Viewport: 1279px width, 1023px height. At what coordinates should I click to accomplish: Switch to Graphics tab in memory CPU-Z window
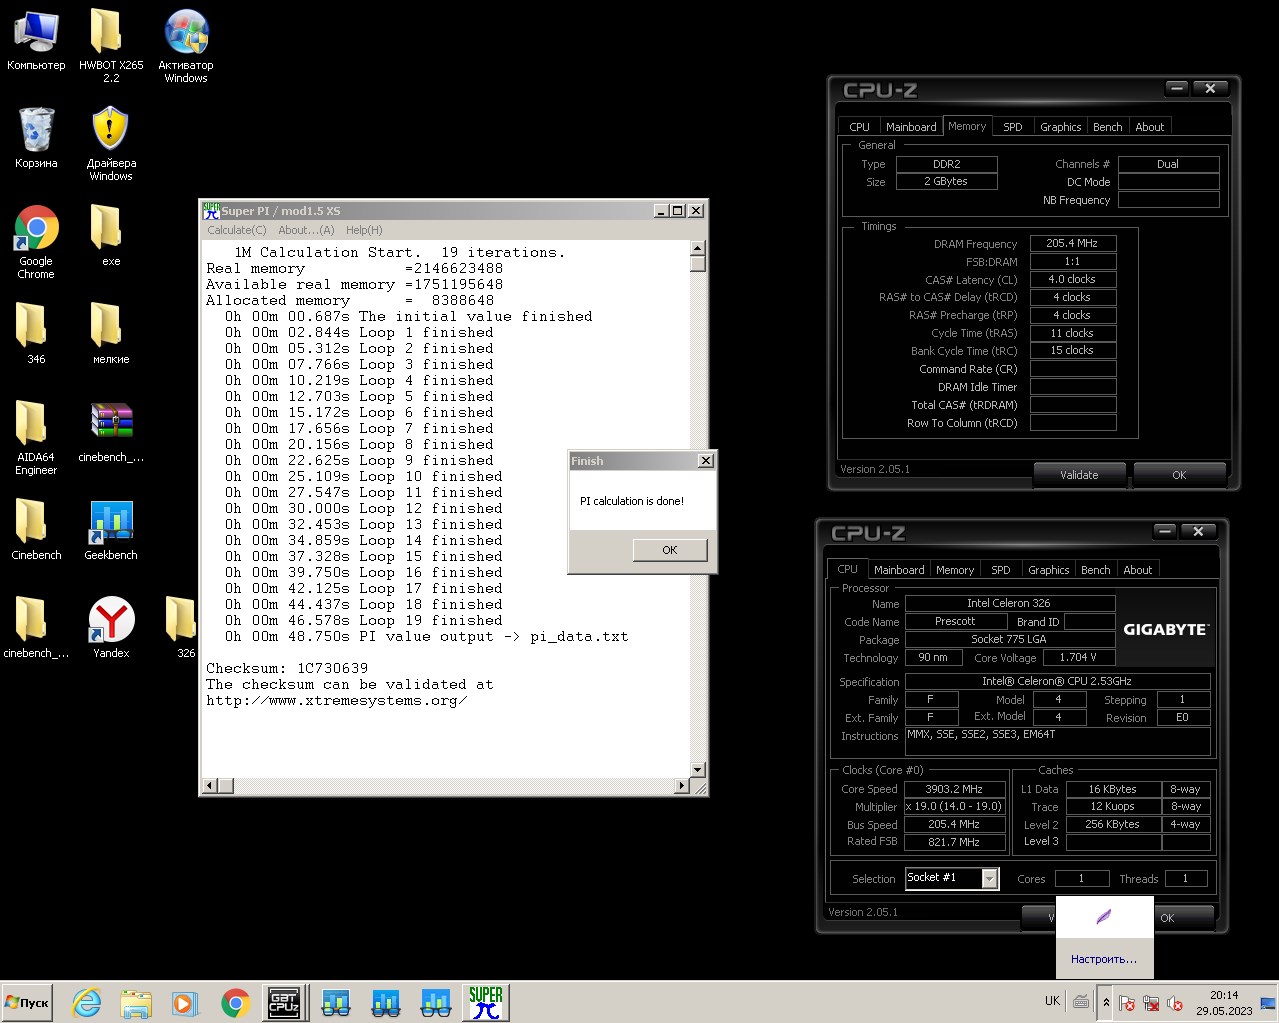1060,127
